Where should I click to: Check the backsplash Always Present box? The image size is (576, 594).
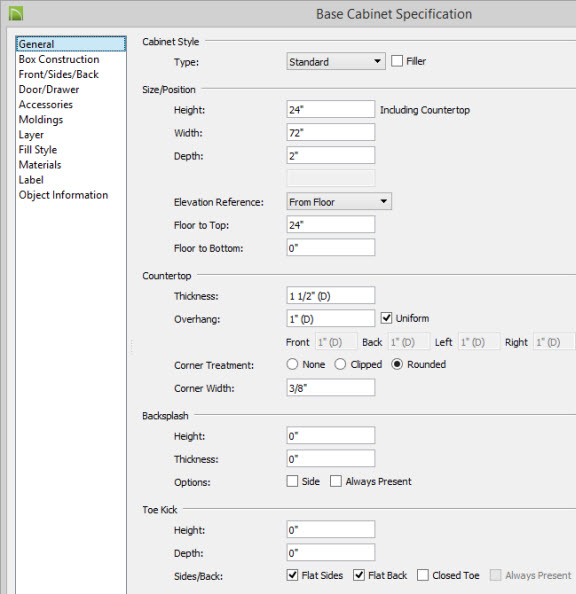click(x=336, y=481)
